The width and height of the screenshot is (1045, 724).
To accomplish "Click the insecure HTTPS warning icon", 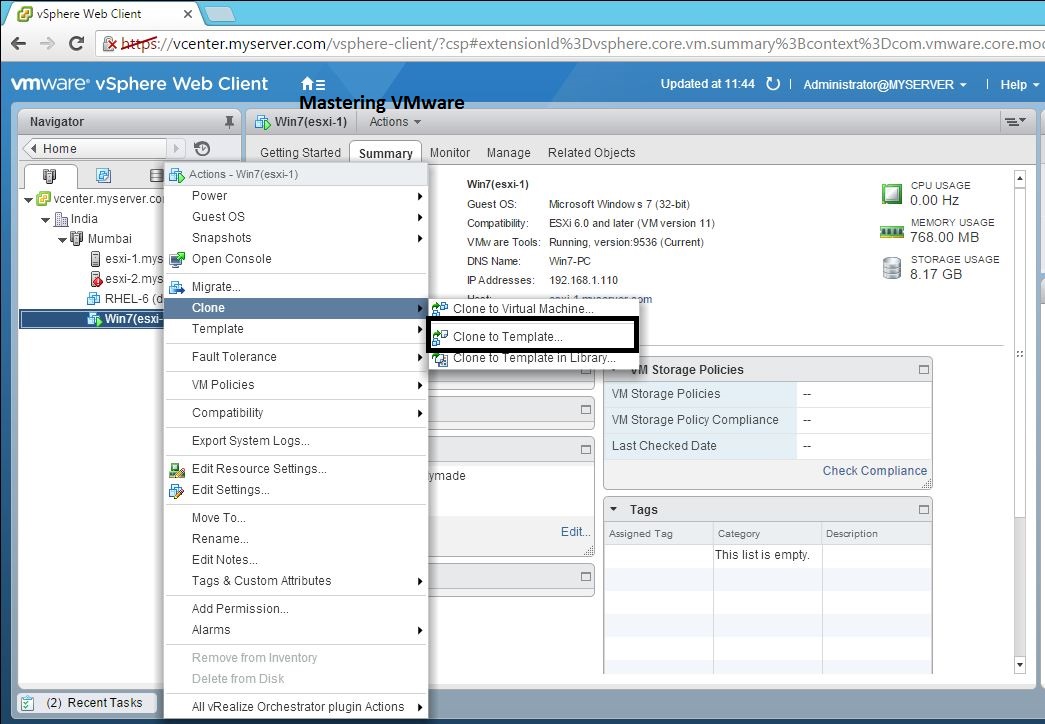I will point(111,44).
